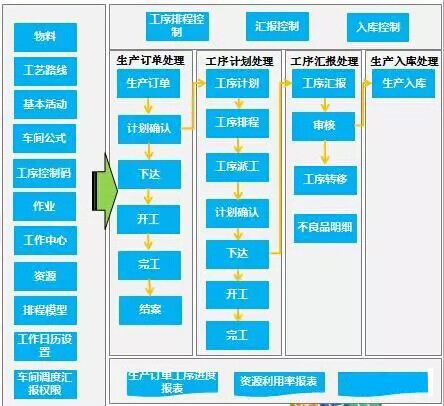Select the 物料 box in left column
444x406 pixels.
click(45, 37)
